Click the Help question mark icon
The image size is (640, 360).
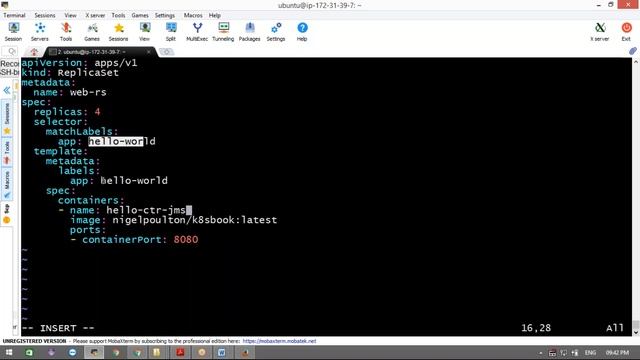pos(302,32)
